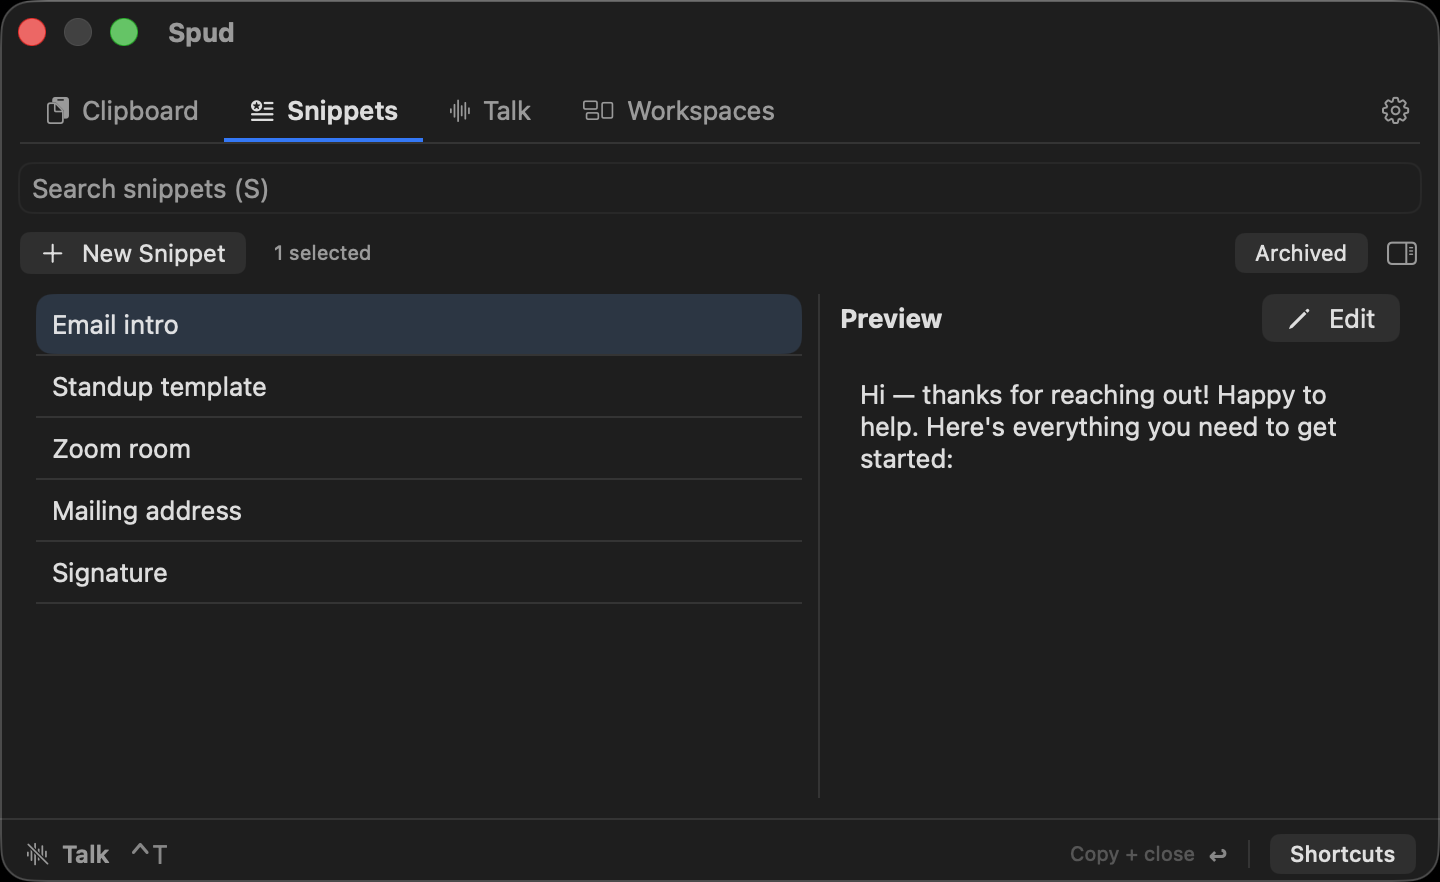Open the Workspaces tab
The width and height of the screenshot is (1440, 882).
pos(678,111)
